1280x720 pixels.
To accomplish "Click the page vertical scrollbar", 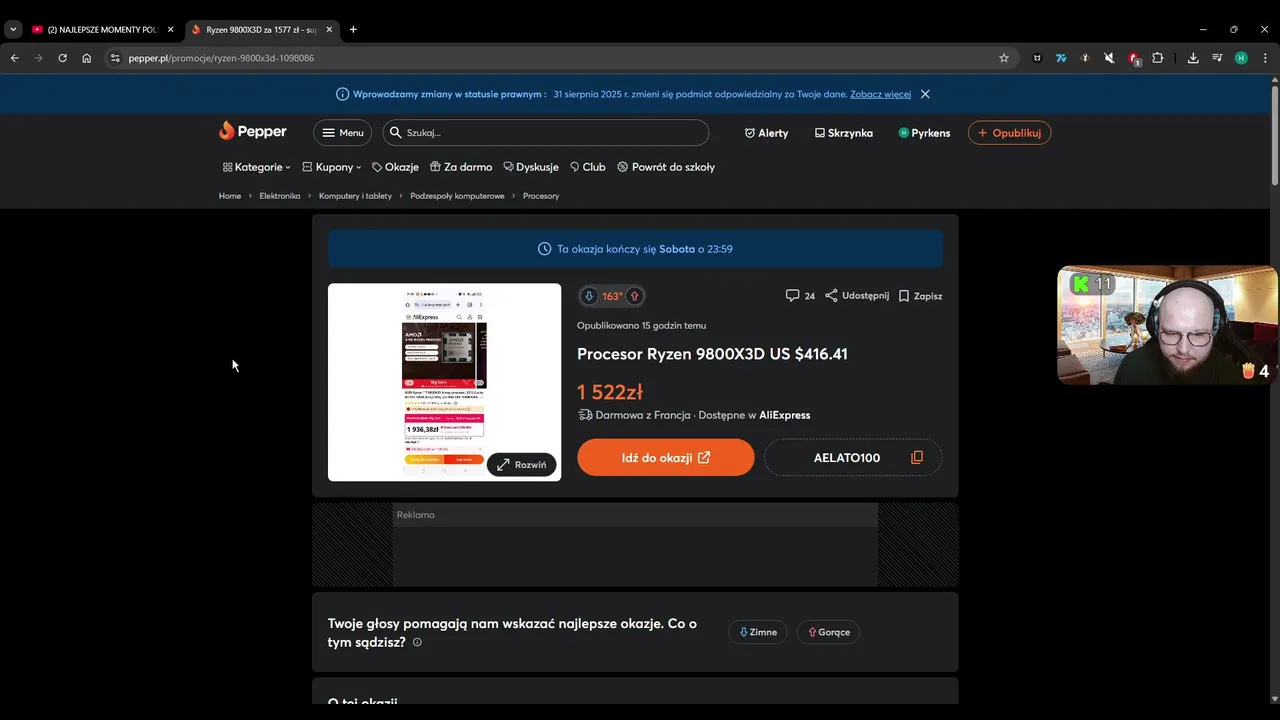I will [x=1274, y=135].
